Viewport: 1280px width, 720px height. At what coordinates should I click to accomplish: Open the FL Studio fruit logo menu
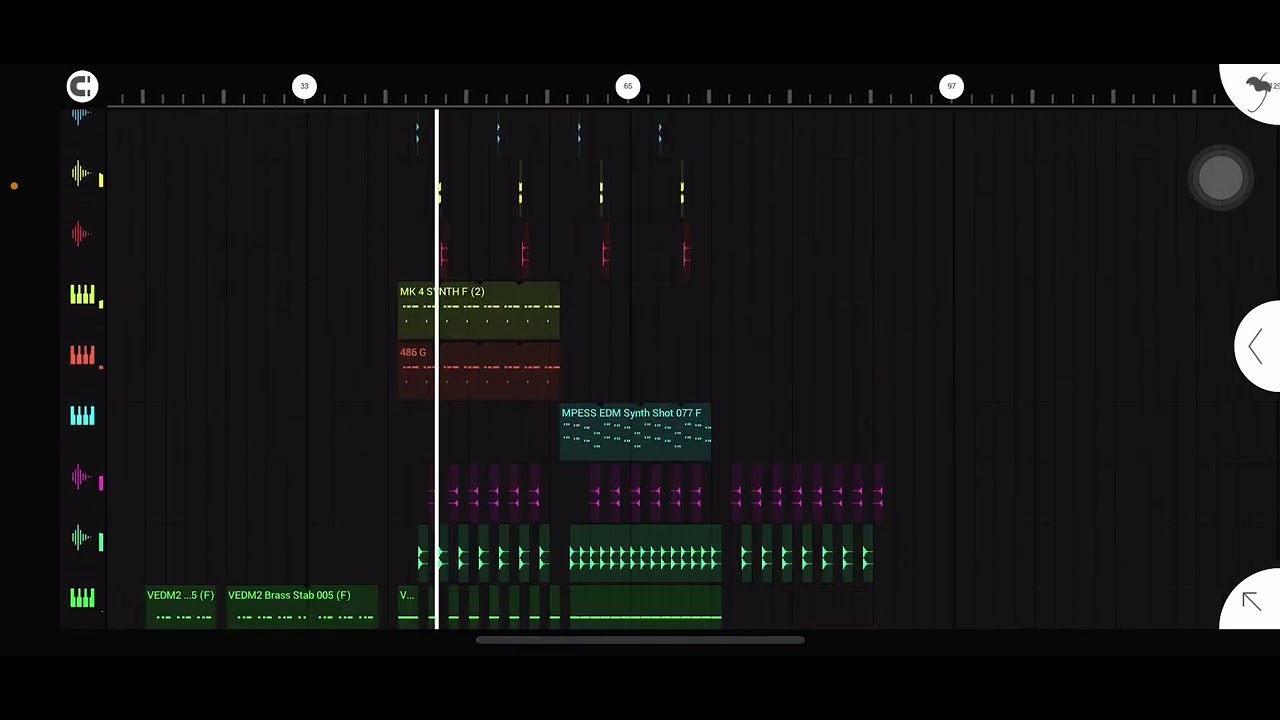[x=1256, y=92]
